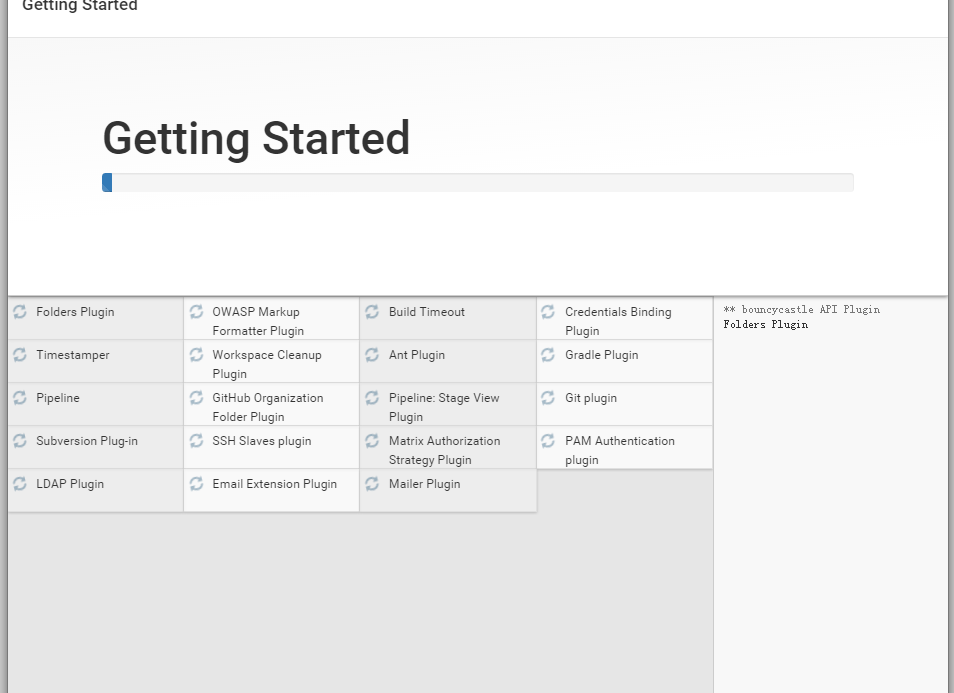This screenshot has height=693, width=954.
Task: Select the Credentials Binding Plugin entry
Action: pyautogui.click(x=618, y=321)
